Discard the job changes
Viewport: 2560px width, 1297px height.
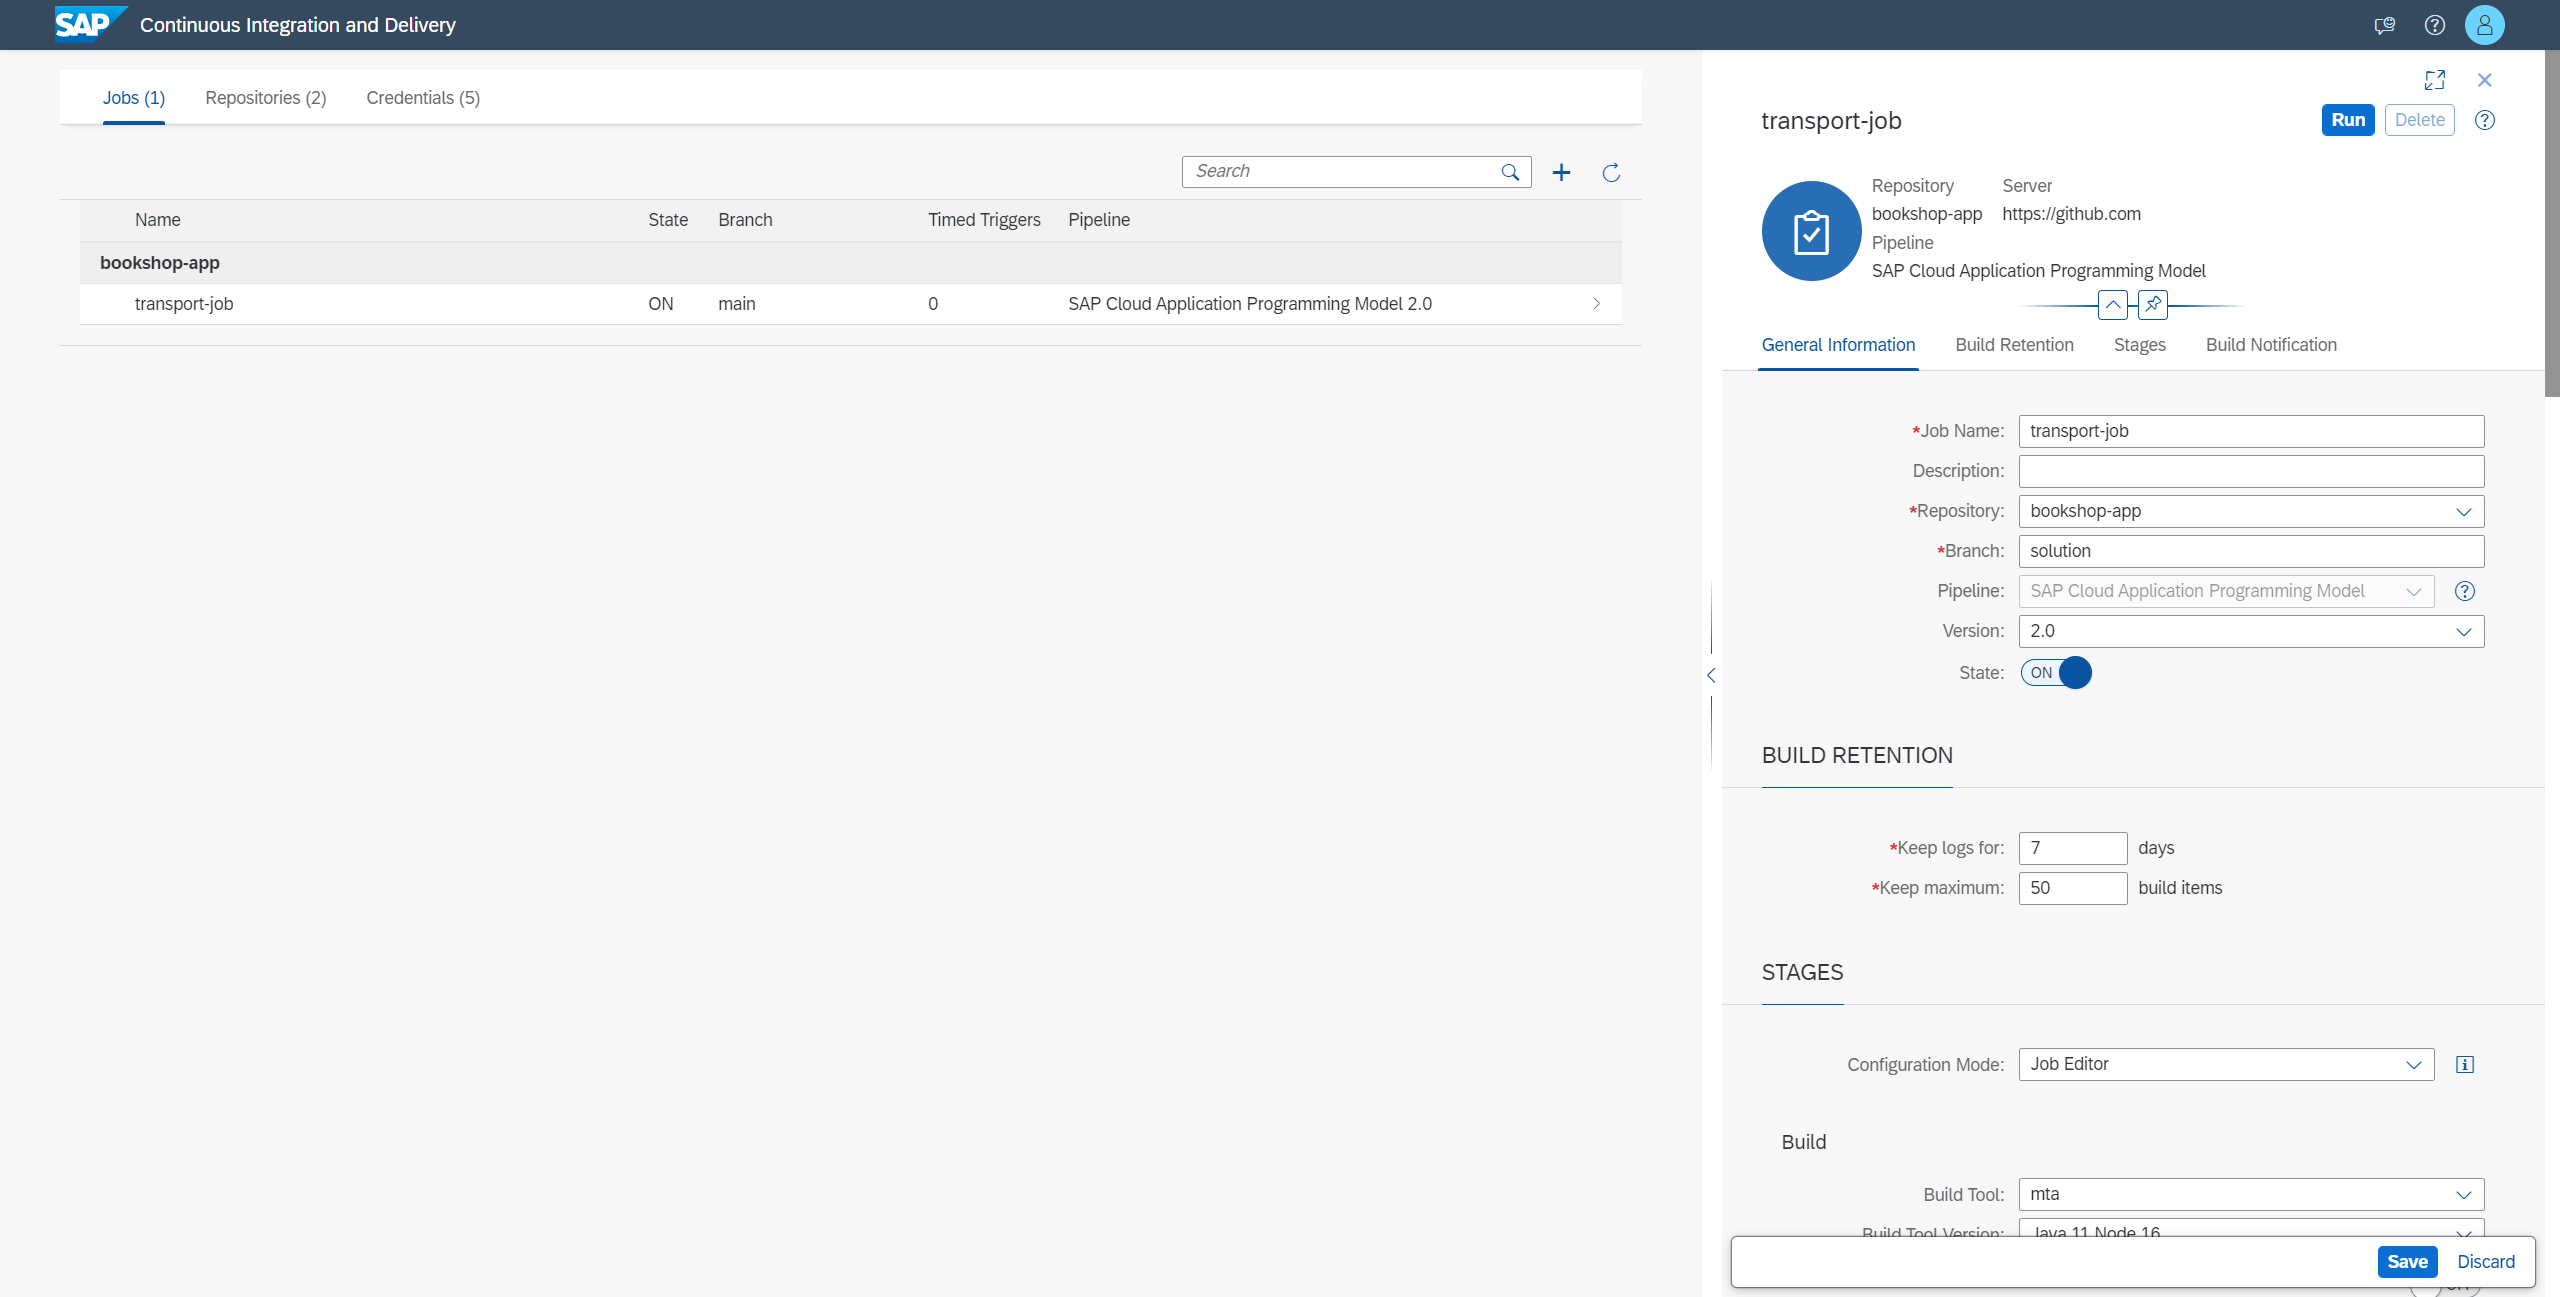click(2485, 1262)
